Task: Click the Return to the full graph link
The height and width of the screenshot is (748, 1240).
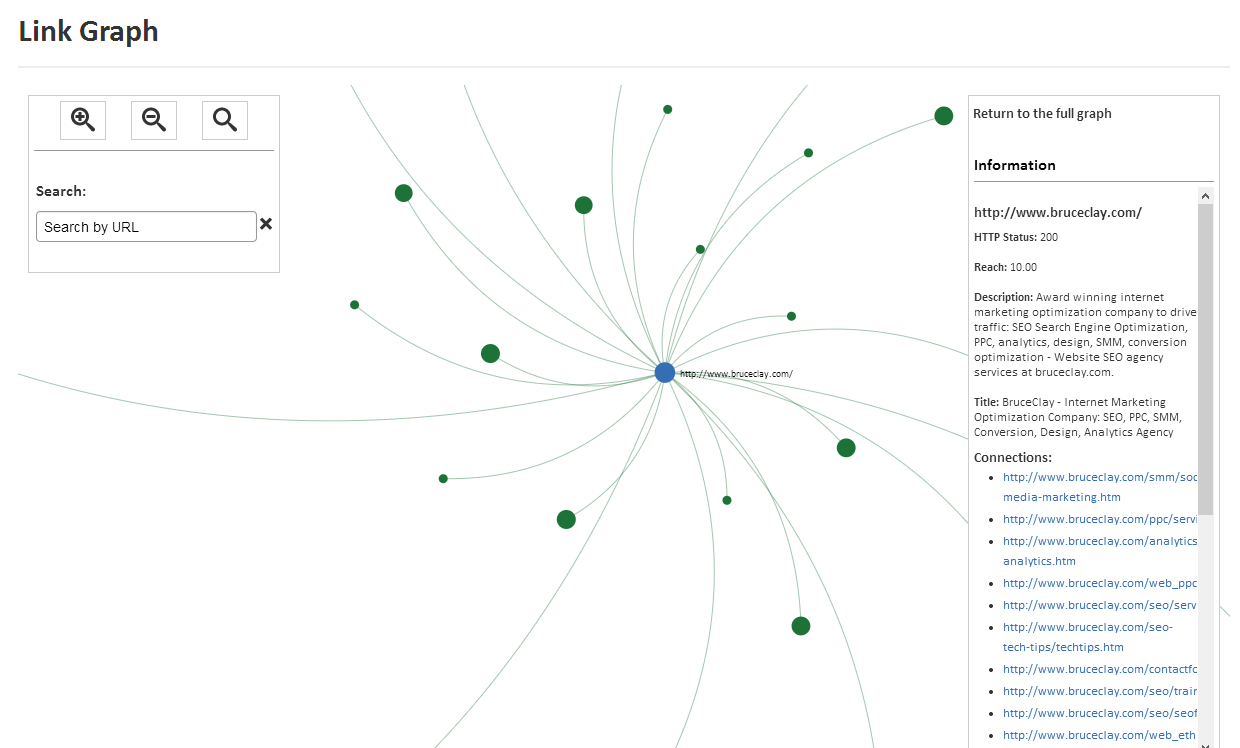Action: click(1042, 114)
